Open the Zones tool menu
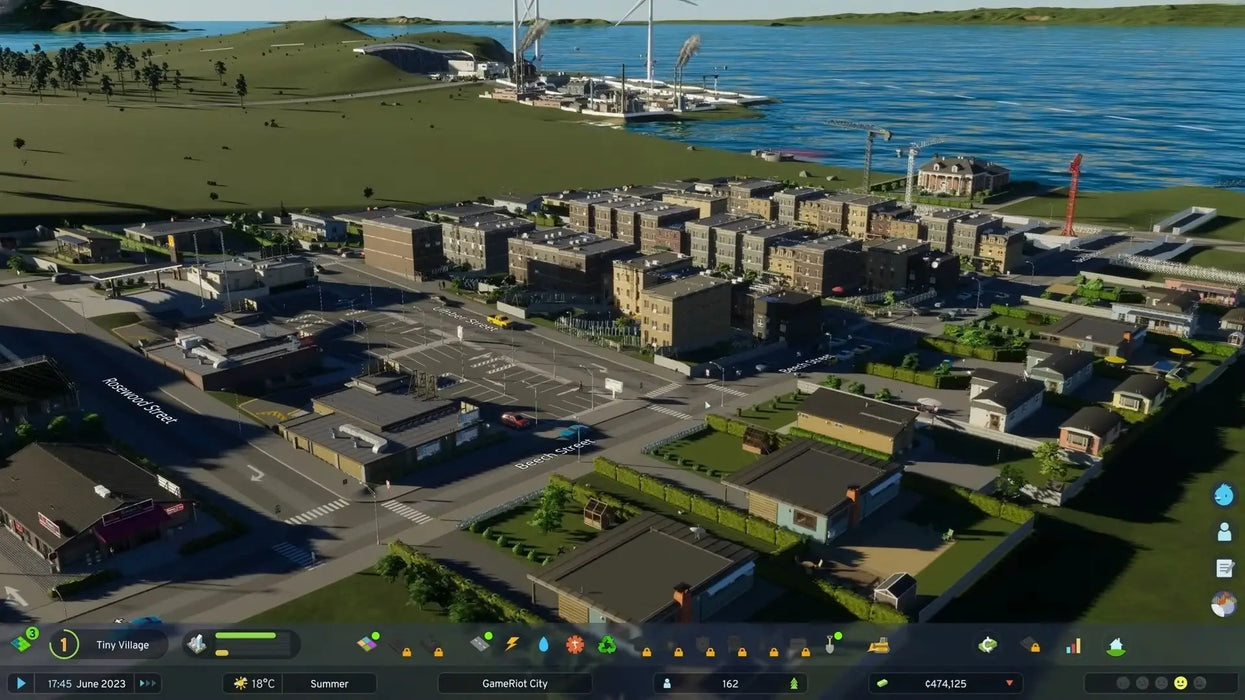The width and height of the screenshot is (1245, 700). click(x=367, y=645)
